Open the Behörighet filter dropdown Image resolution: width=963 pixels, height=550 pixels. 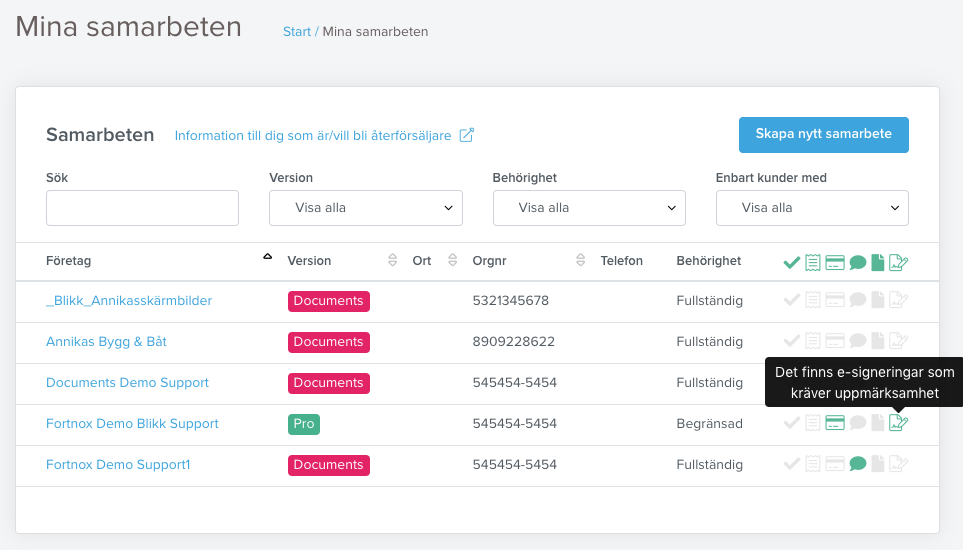589,207
